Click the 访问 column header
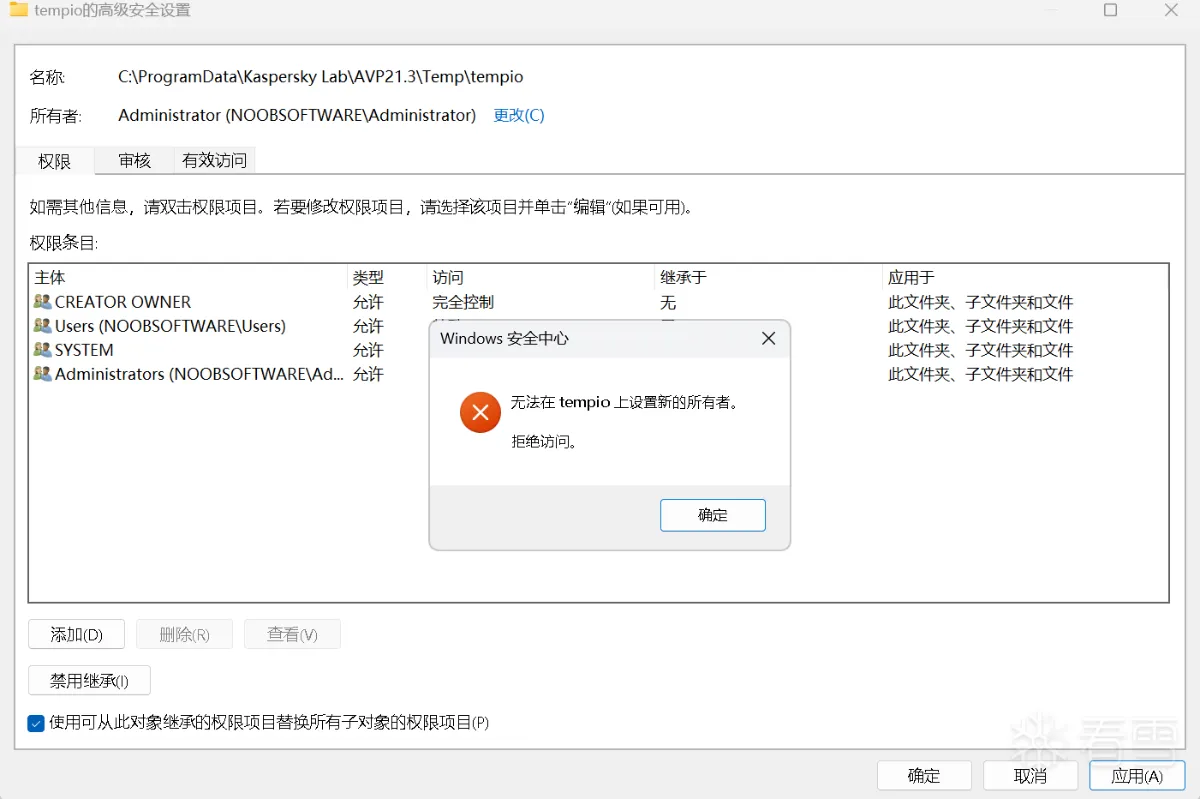 click(541, 277)
